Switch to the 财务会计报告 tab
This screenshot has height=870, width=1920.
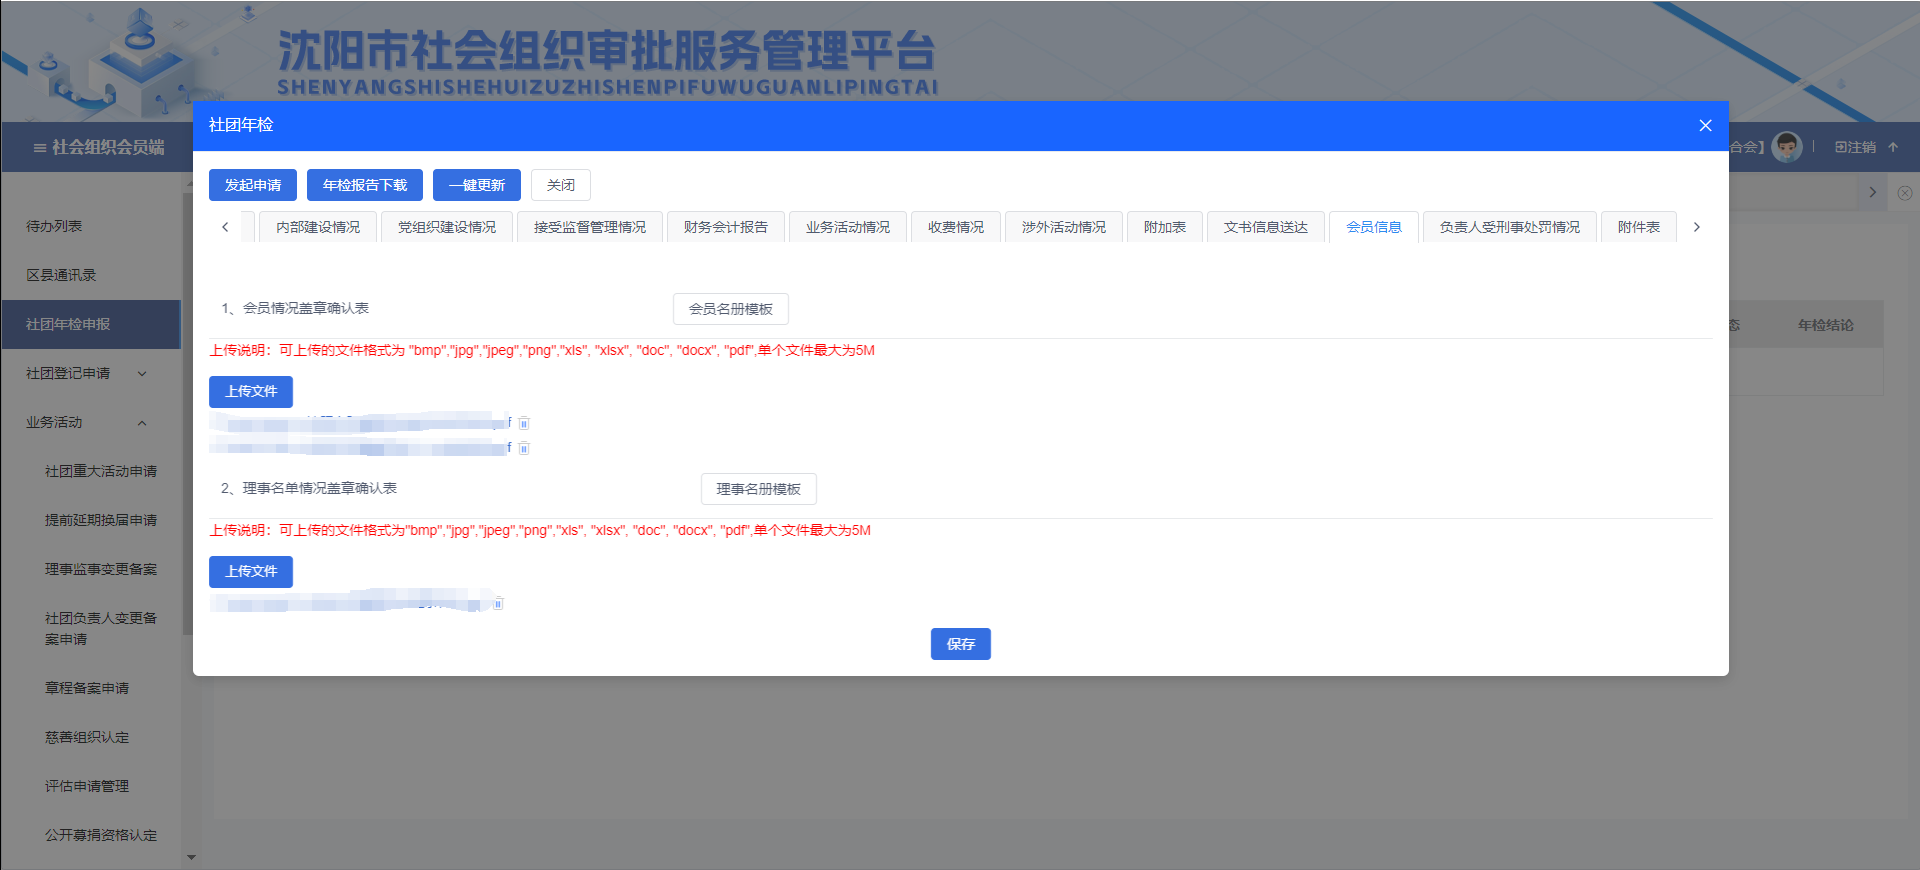click(725, 227)
